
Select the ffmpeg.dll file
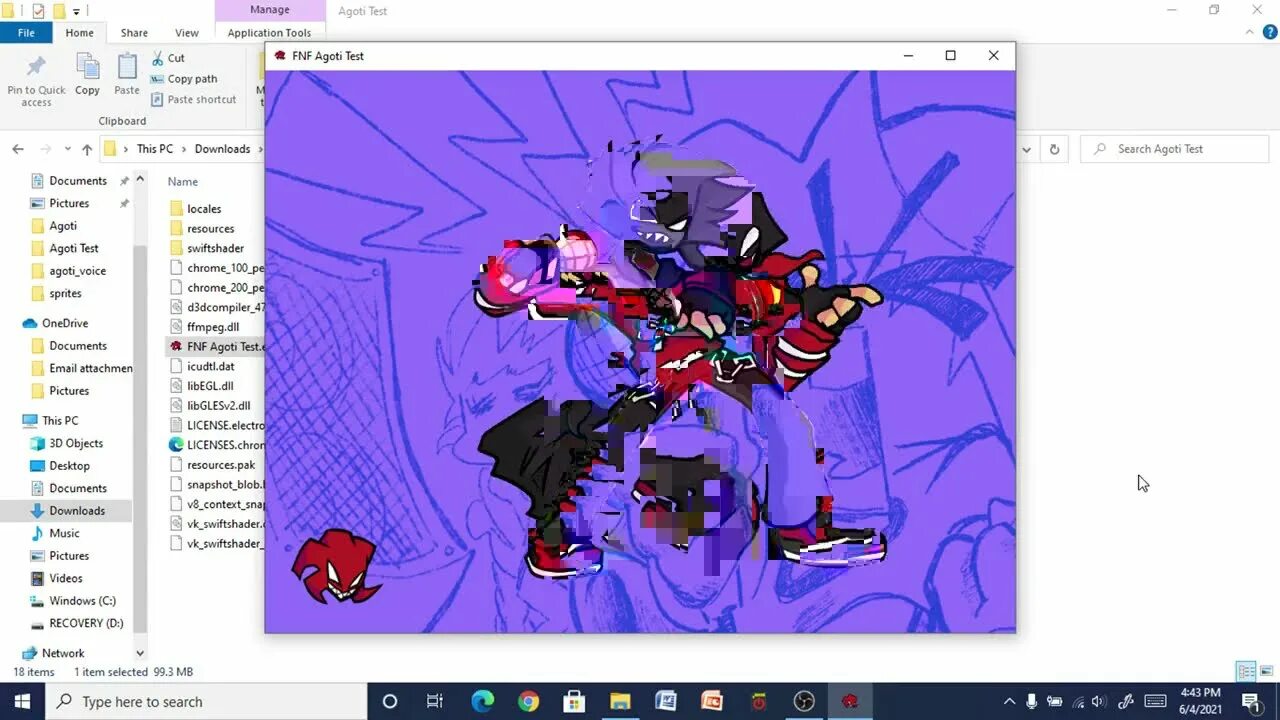pos(213,327)
